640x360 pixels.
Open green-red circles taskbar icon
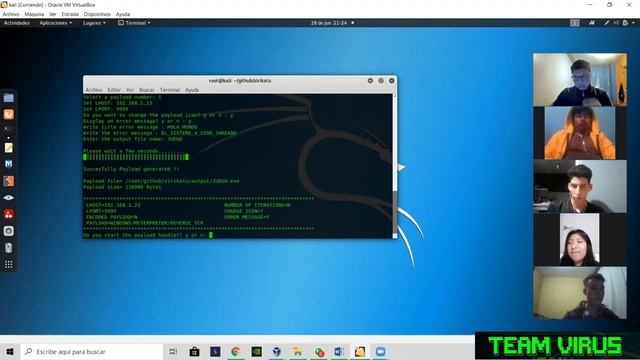pyautogui.click(x=319, y=351)
